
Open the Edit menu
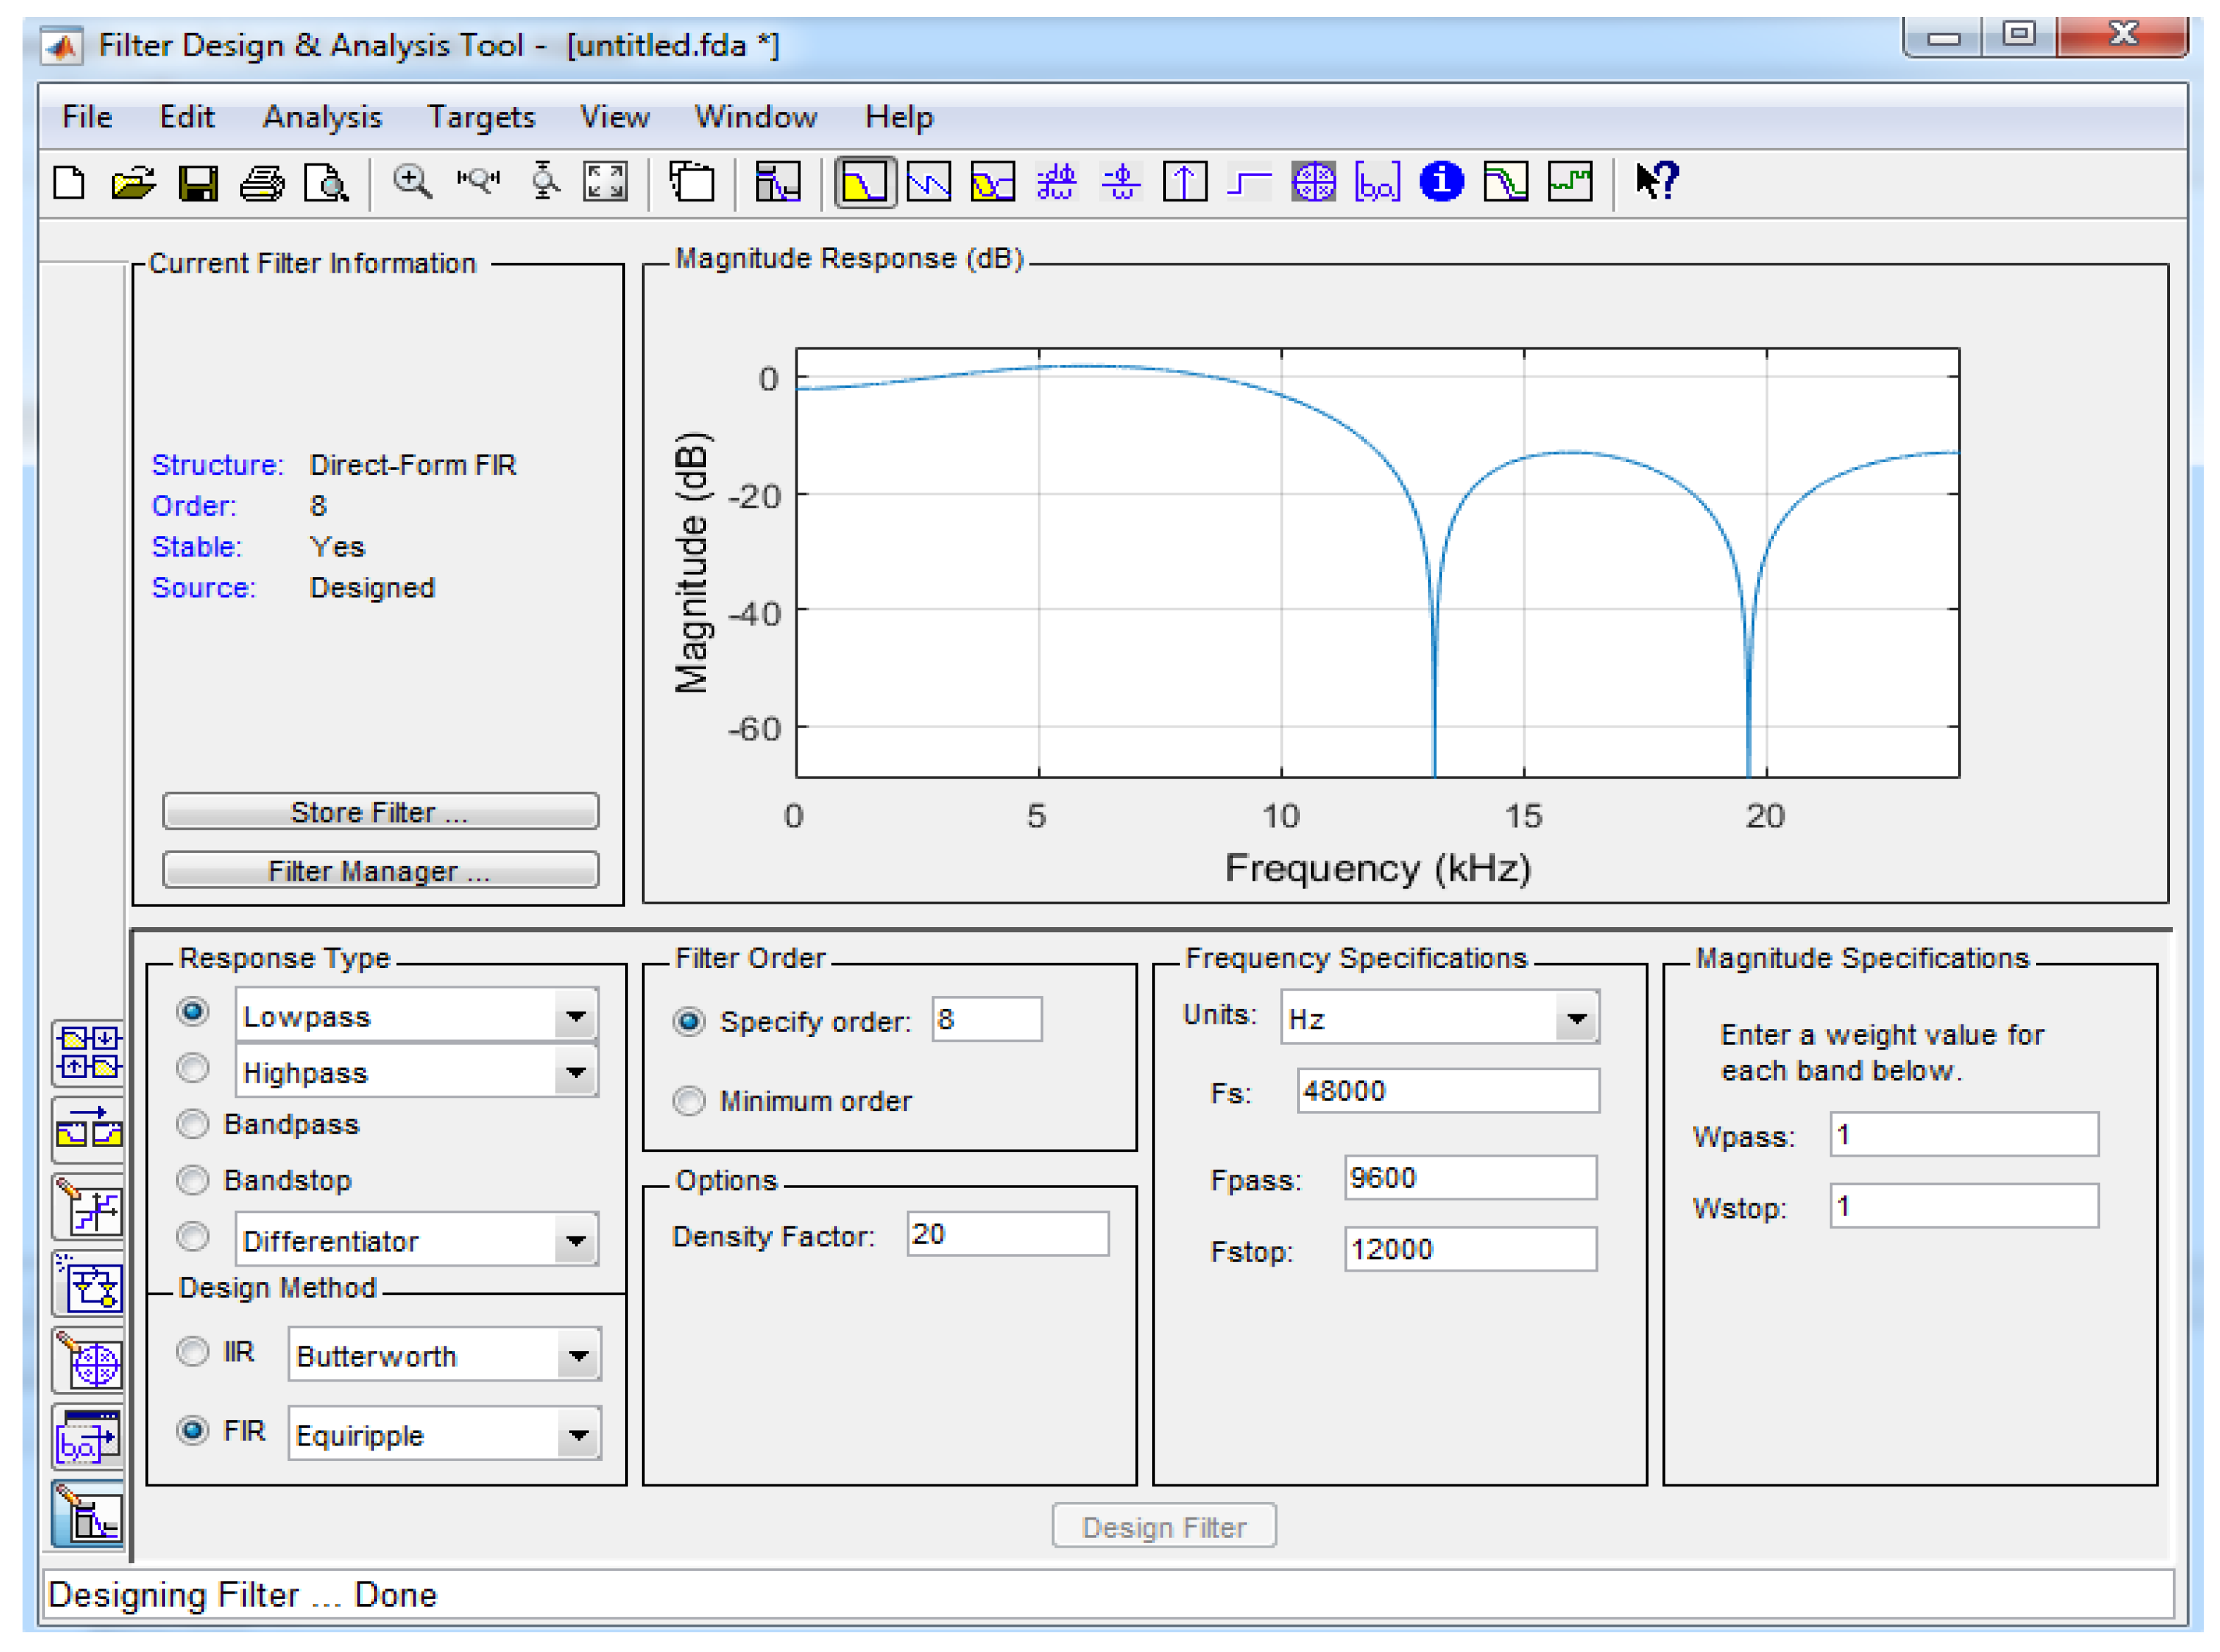[187, 117]
